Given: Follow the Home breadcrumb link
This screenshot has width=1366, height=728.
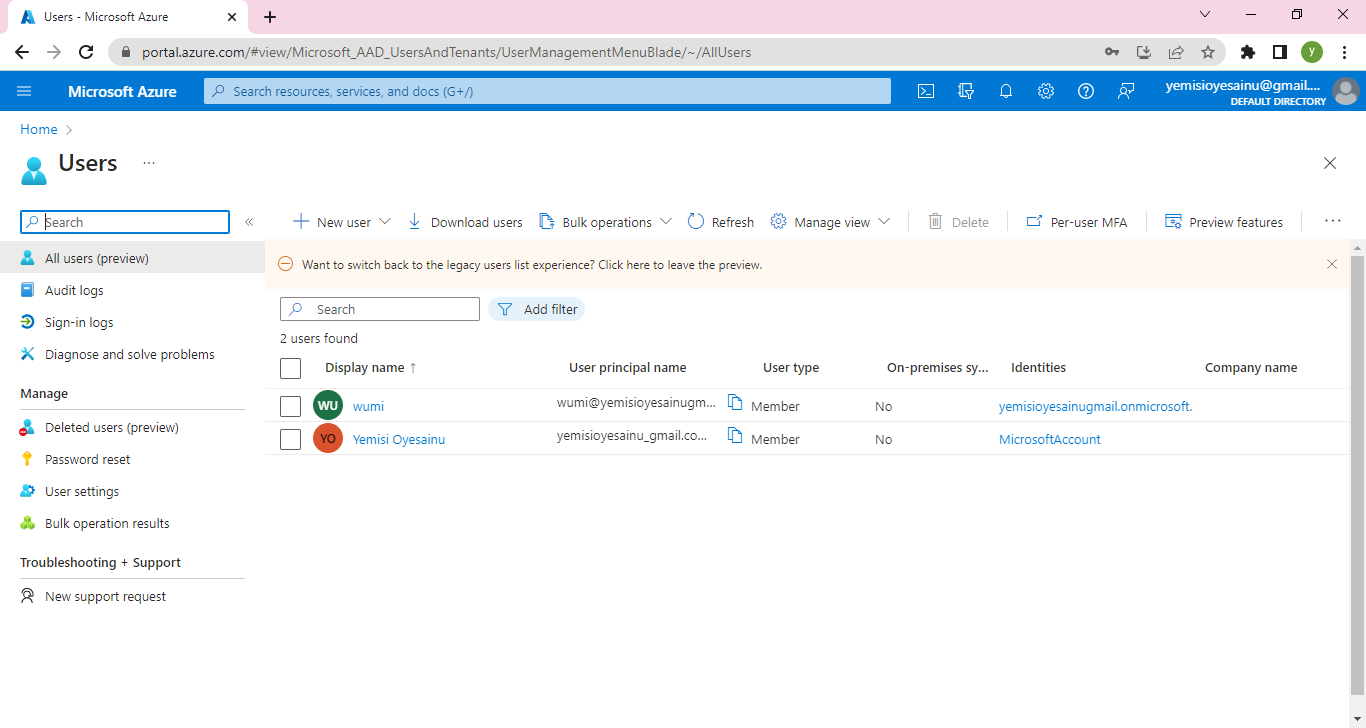Looking at the screenshot, I should click(x=39, y=129).
